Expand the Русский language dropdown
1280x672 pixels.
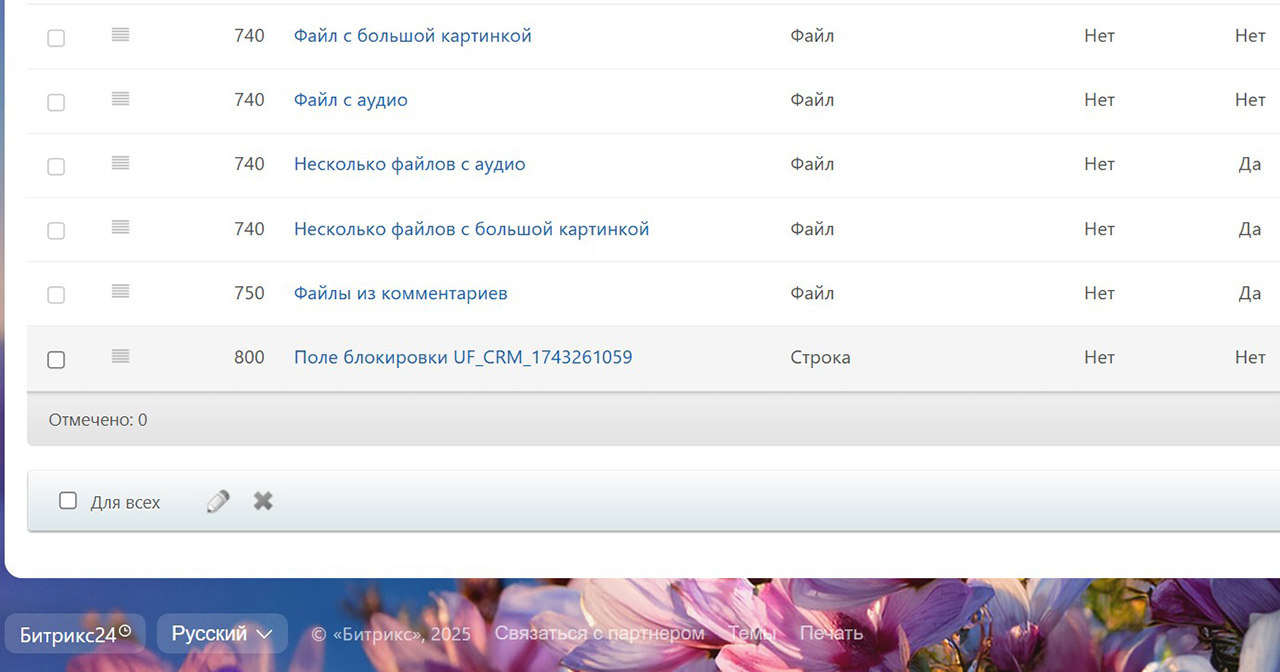coord(222,634)
